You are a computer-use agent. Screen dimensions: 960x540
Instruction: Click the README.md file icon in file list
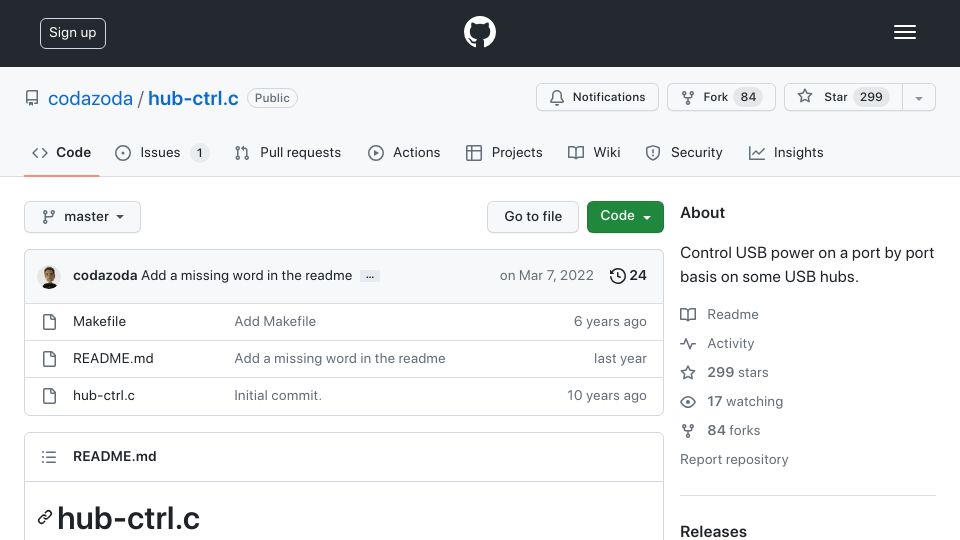coord(50,359)
